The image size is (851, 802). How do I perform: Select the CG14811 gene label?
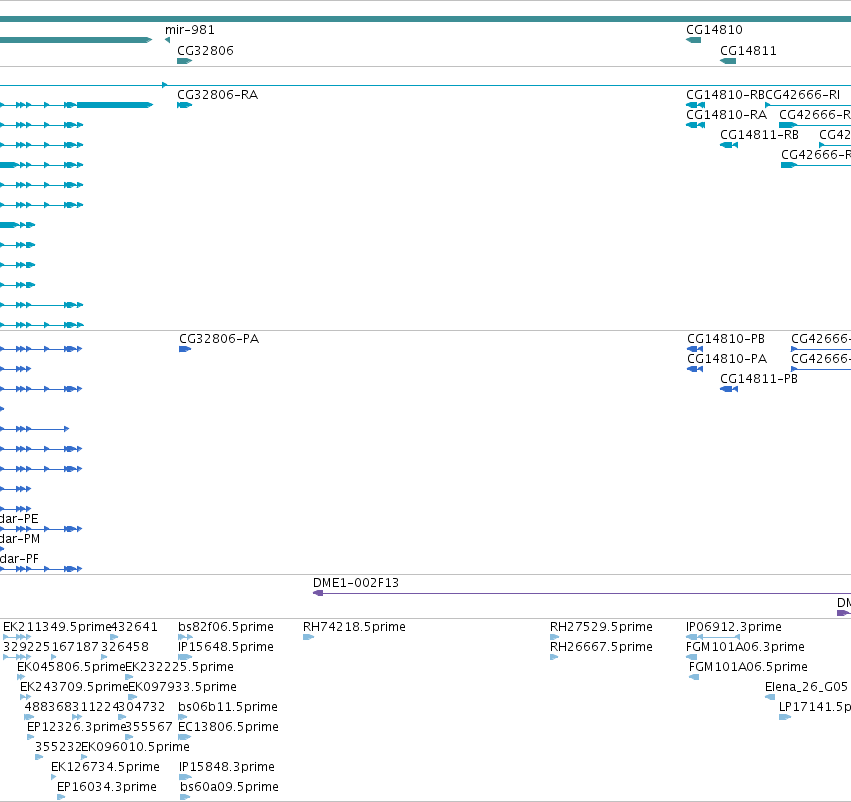748,51
